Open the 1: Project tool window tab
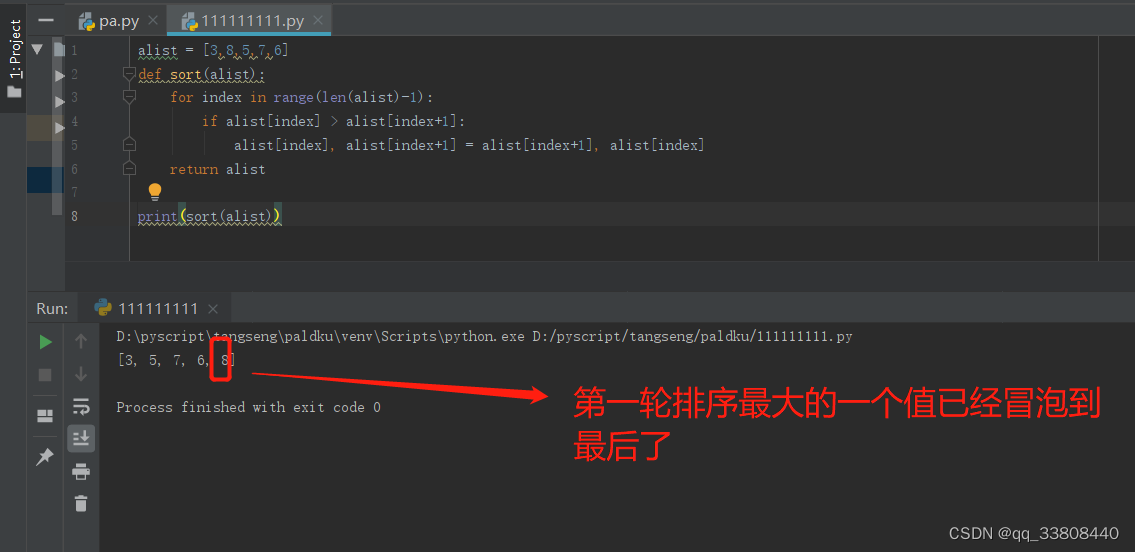The image size is (1135, 552). click(x=14, y=48)
